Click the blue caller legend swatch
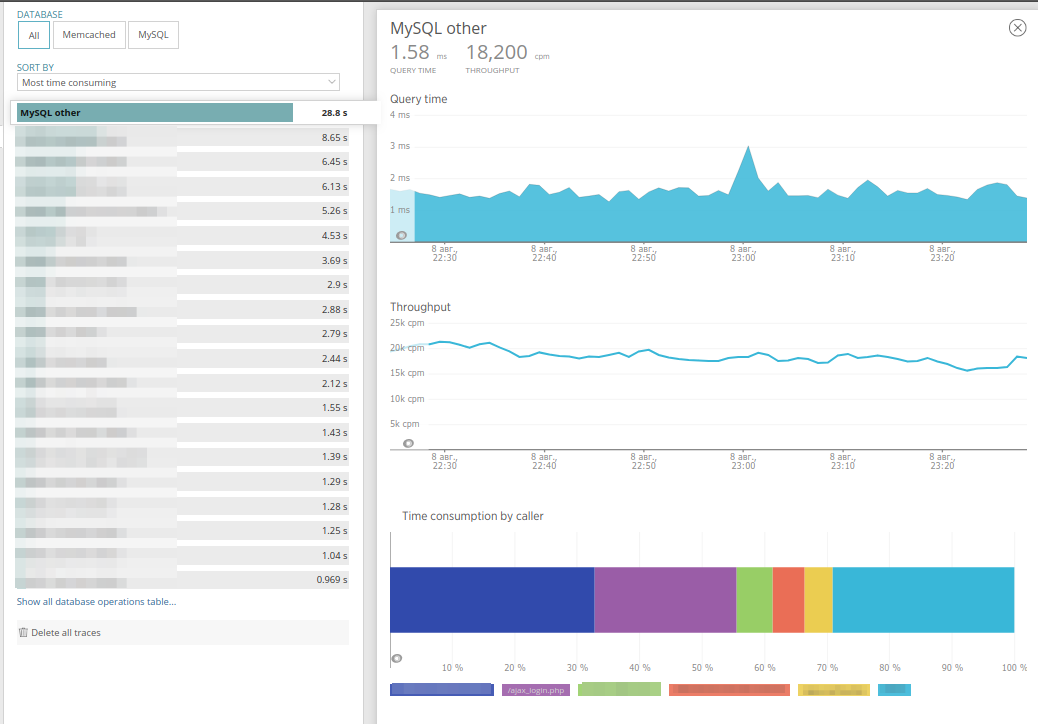The width and height of the screenshot is (1038, 724). tap(441, 689)
